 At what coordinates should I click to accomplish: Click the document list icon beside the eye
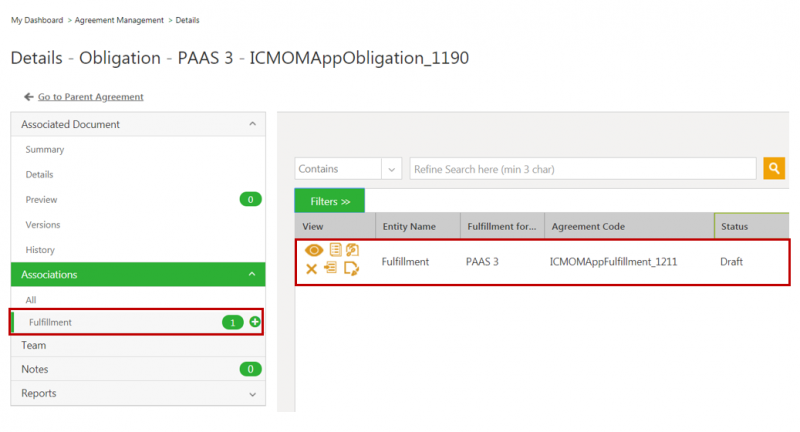(x=335, y=250)
